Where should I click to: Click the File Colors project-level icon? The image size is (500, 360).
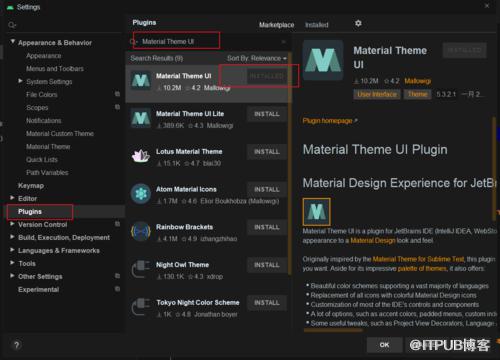pos(117,94)
